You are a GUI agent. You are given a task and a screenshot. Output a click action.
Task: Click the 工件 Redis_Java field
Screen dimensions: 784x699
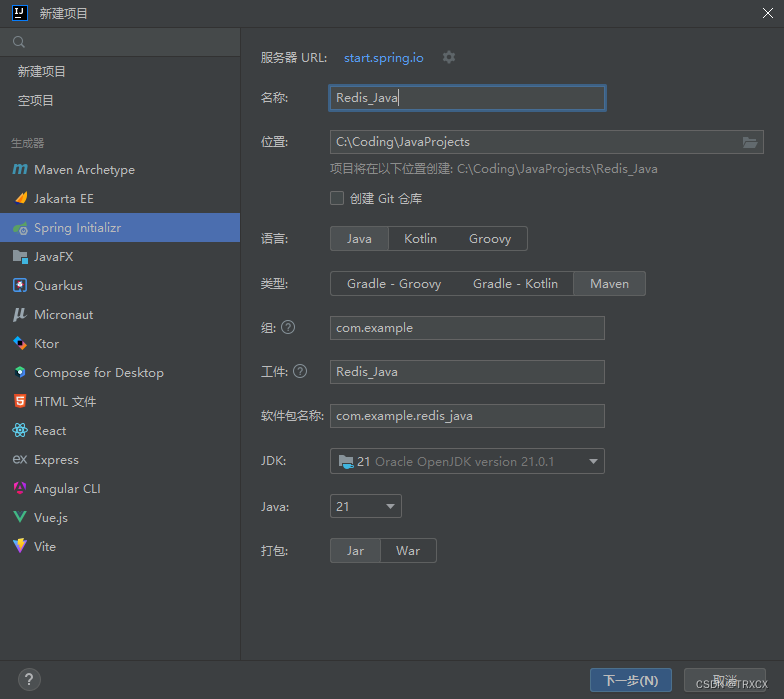coord(467,372)
